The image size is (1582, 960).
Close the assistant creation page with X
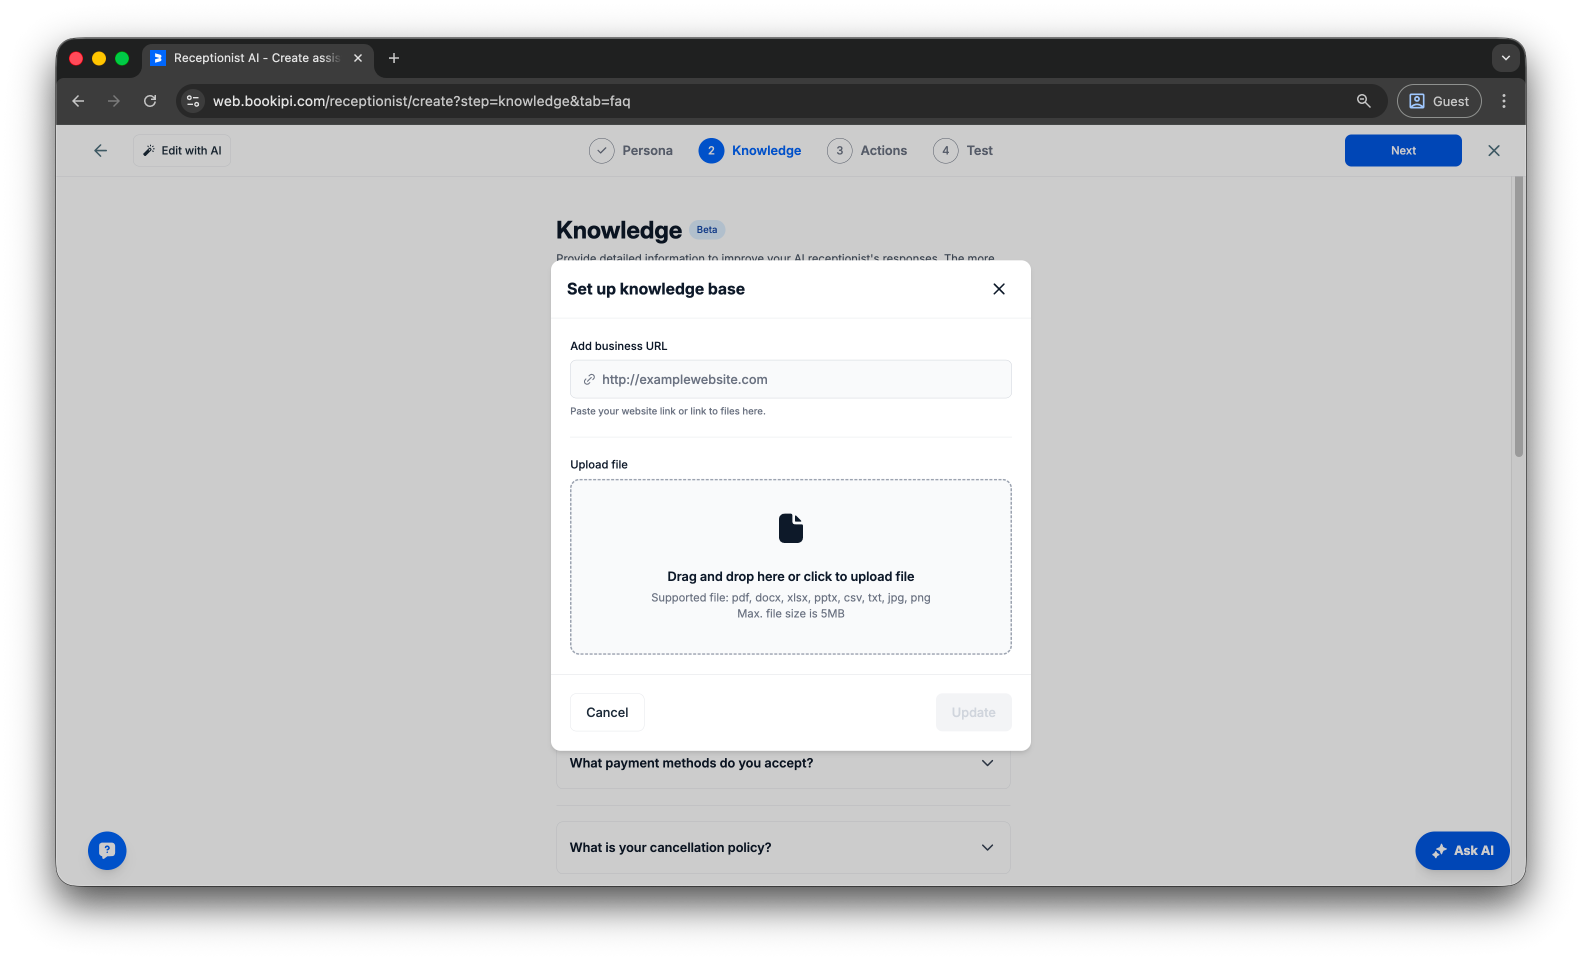pos(1493,150)
